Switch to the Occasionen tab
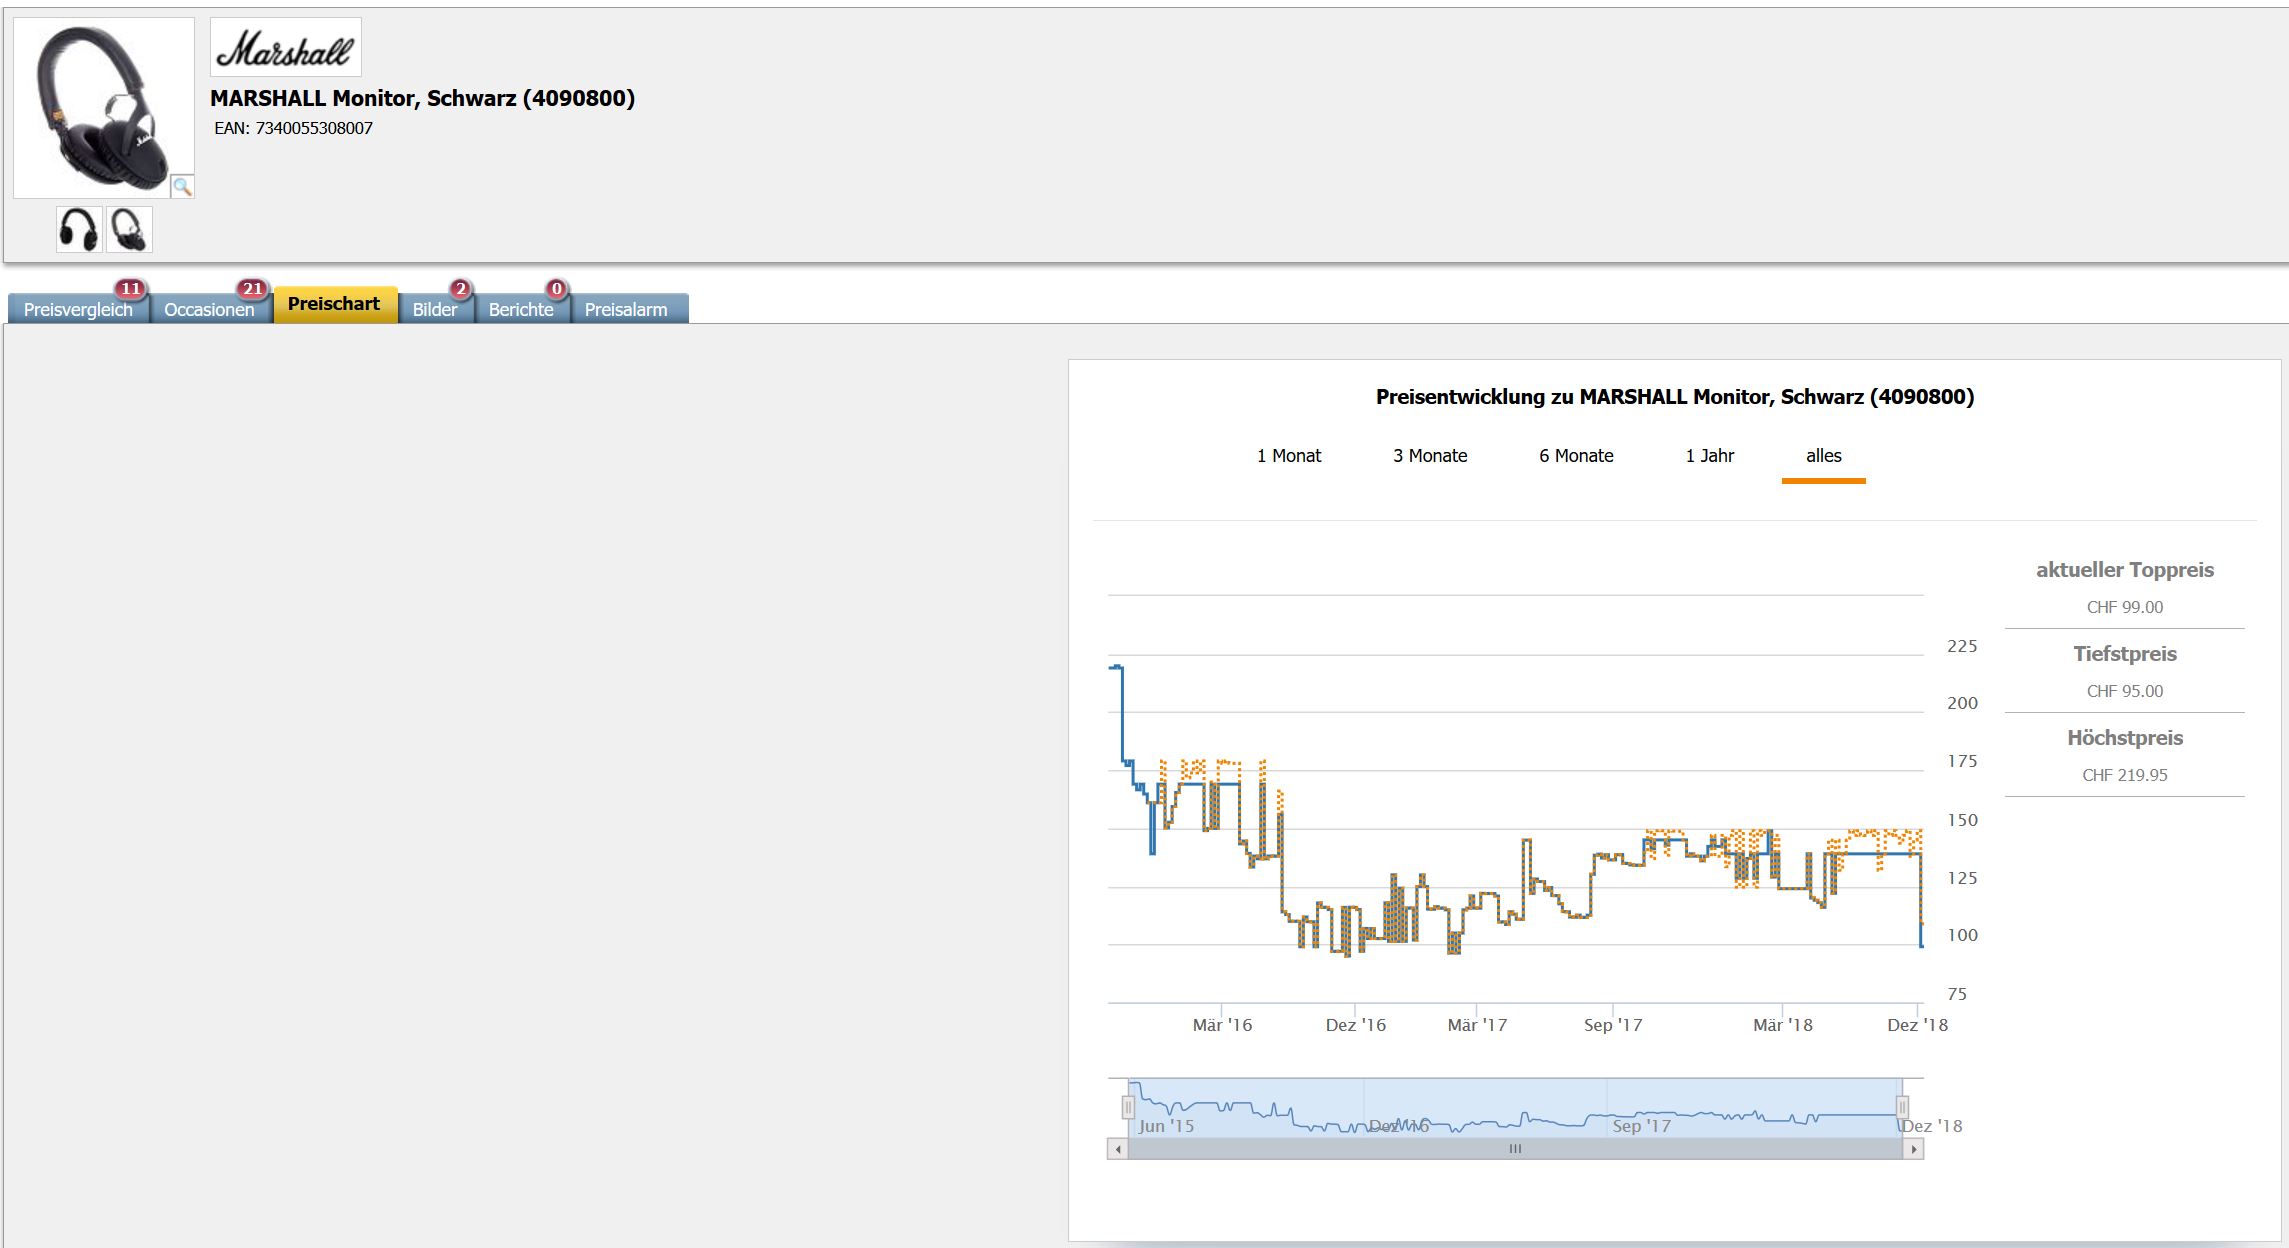Viewport: 2289px width, 1248px height. pyautogui.click(x=209, y=309)
